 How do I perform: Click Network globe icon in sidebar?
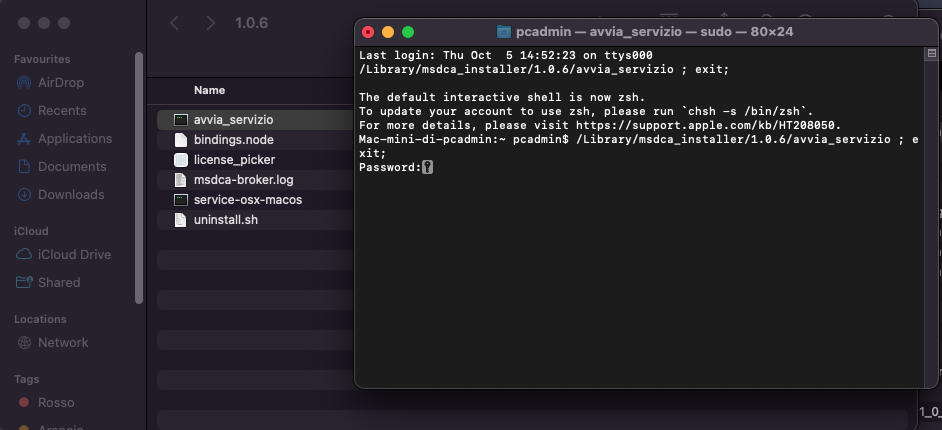point(24,342)
